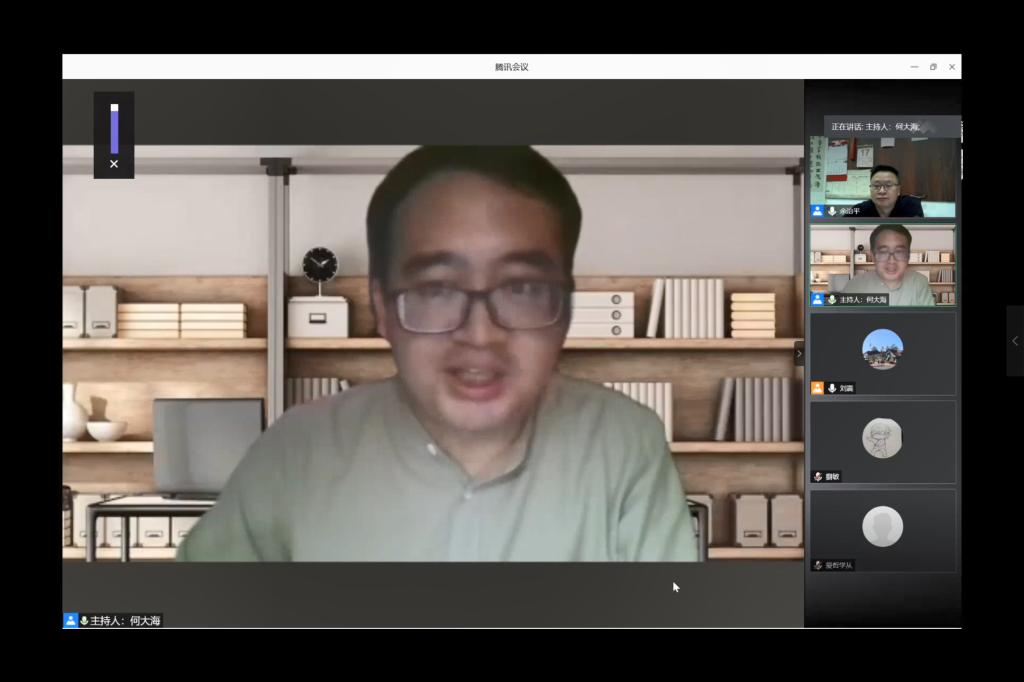This screenshot has width=1024, height=682.
Task: Click the muted mic icon beside 顧敏
Action: (818, 477)
